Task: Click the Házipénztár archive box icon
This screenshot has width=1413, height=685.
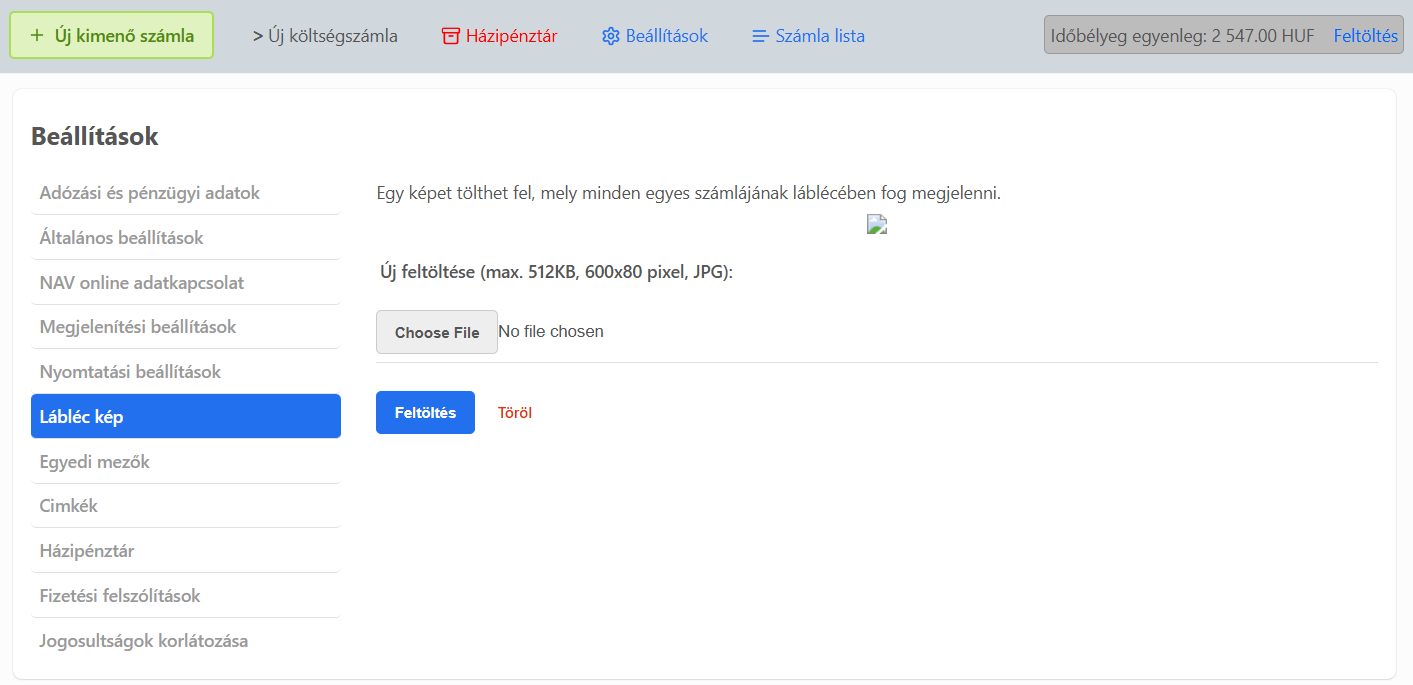Action: click(x=451, y=36)
